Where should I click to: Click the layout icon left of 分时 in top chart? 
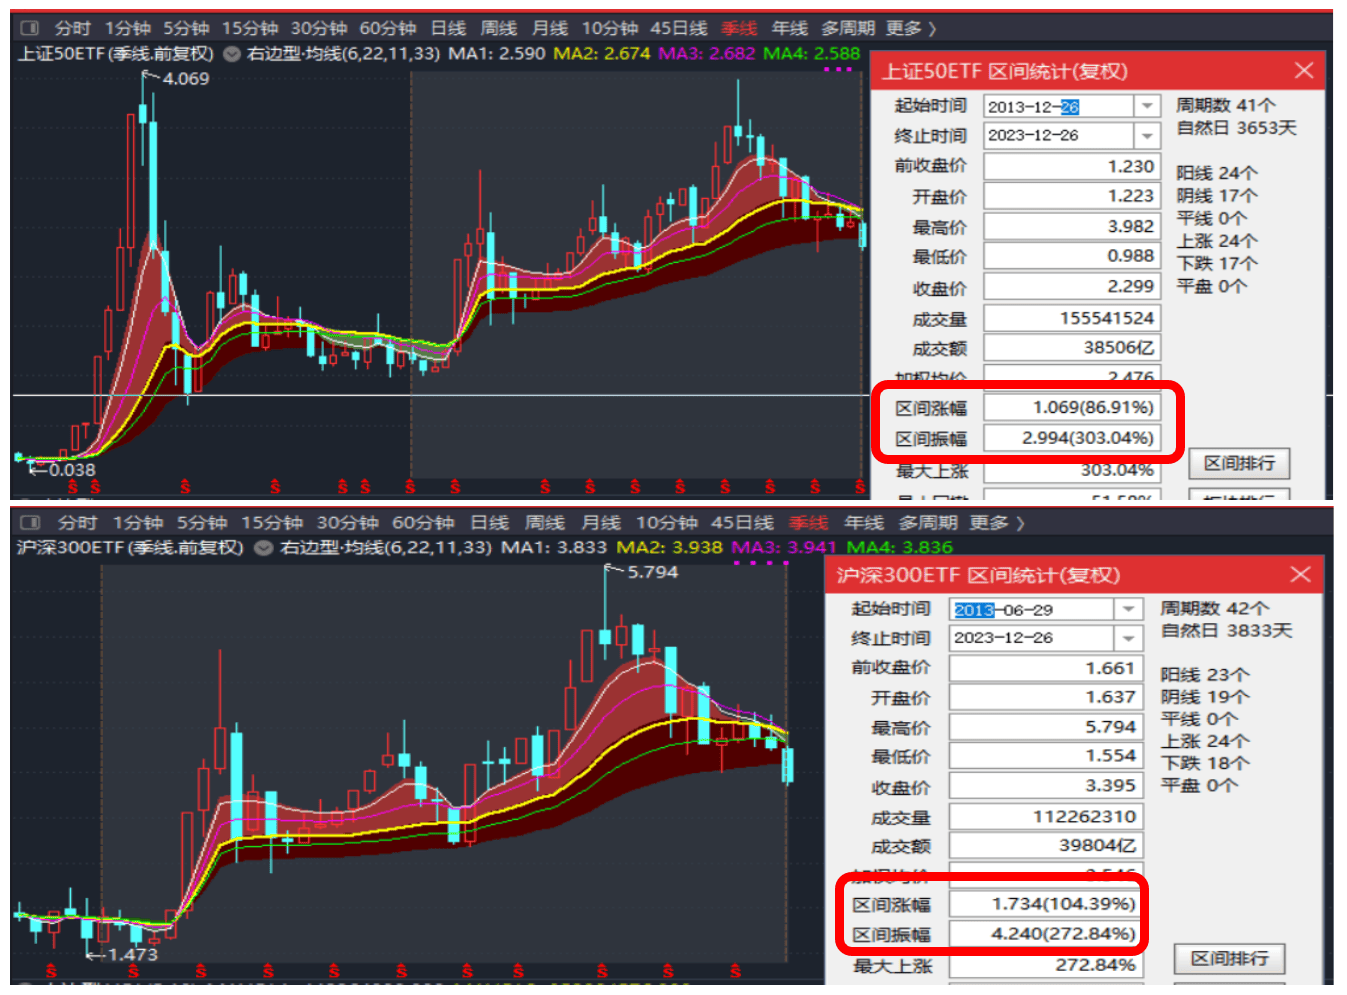29,28
